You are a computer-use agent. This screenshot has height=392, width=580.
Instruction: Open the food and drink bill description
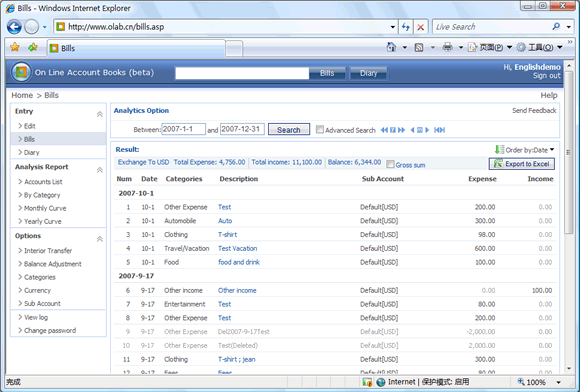click(x=239, y=262)
